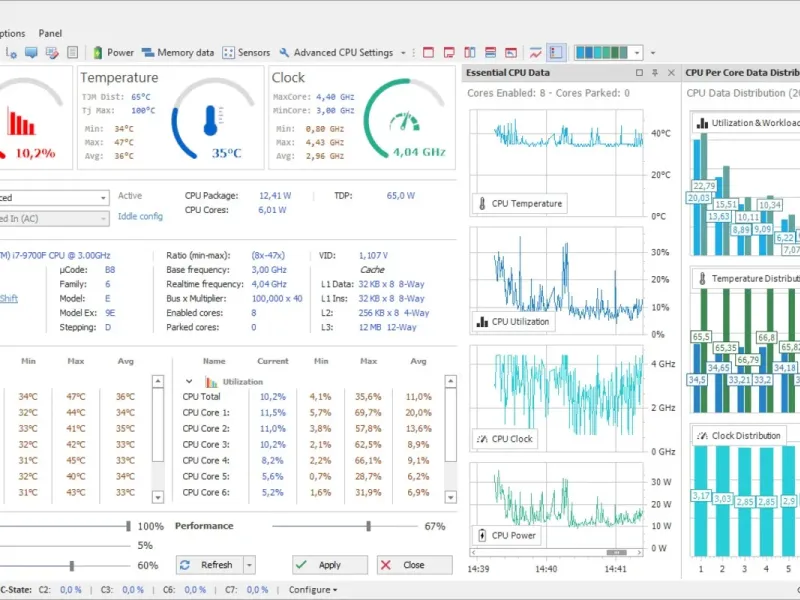Image resolution: width=800 pixels, height=600 pixels.
Task: Pin the Essential CPU Data panel
Action: 655,73
